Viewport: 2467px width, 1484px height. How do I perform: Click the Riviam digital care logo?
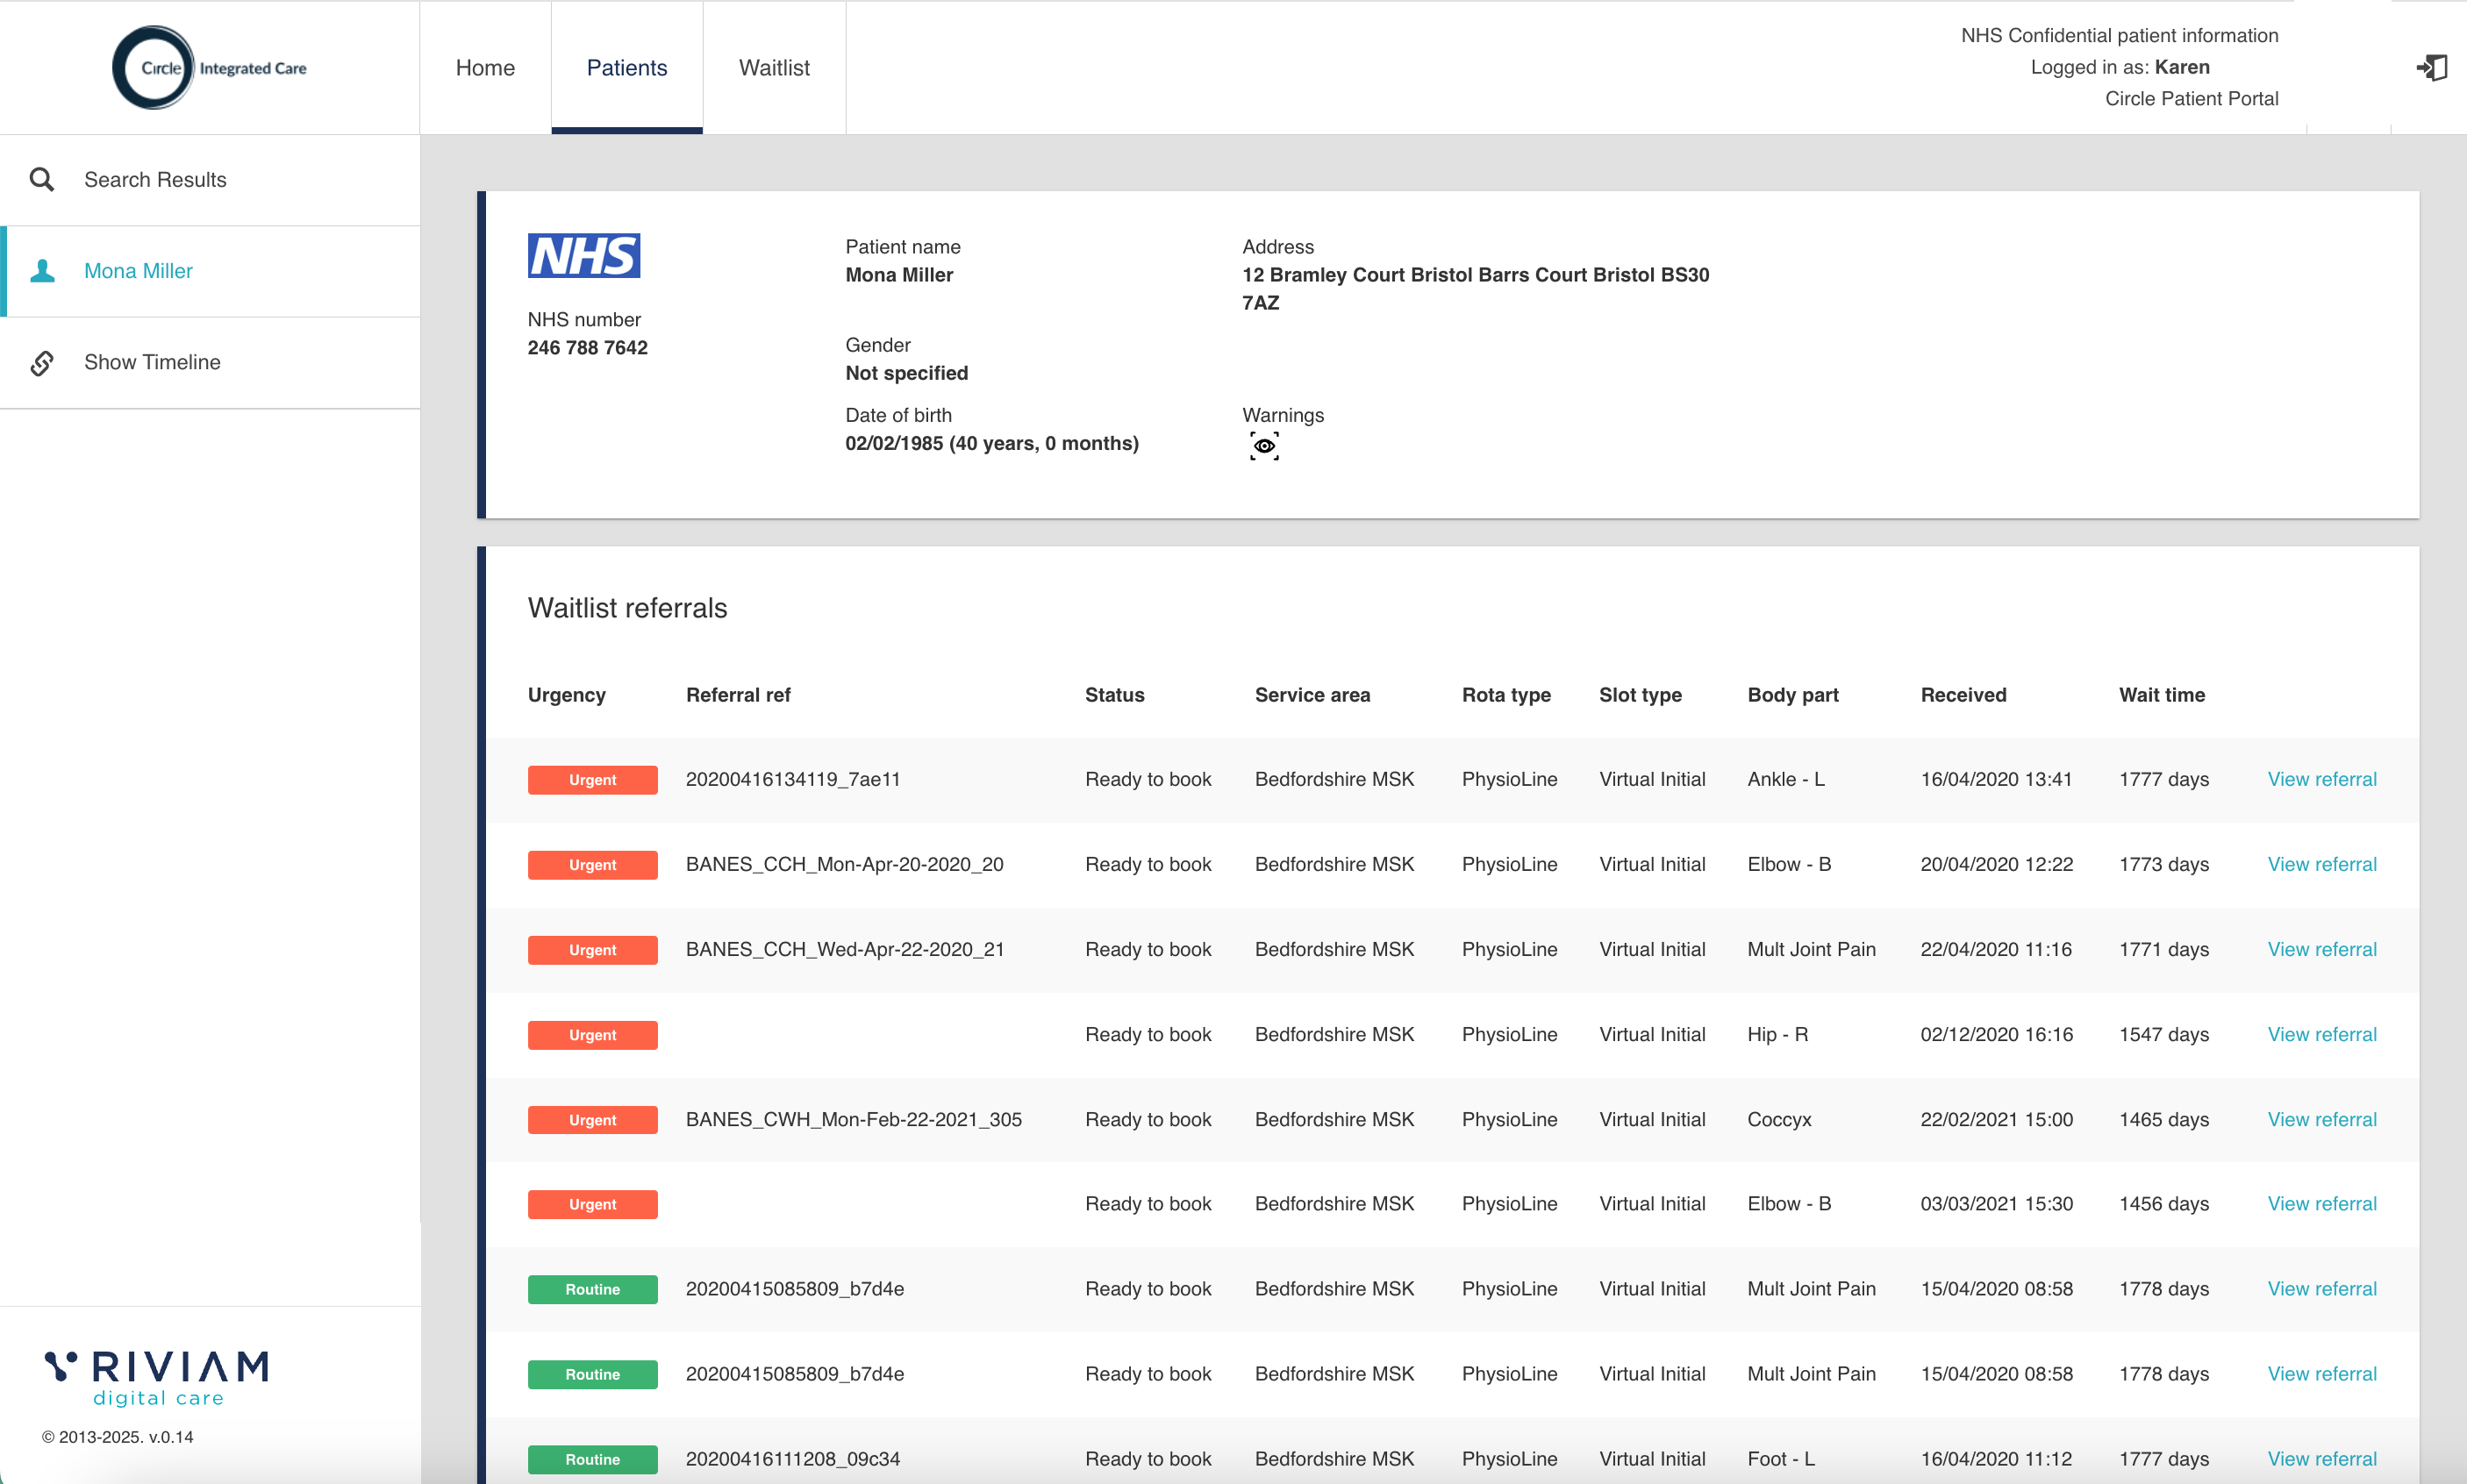tap(158, 1377)
